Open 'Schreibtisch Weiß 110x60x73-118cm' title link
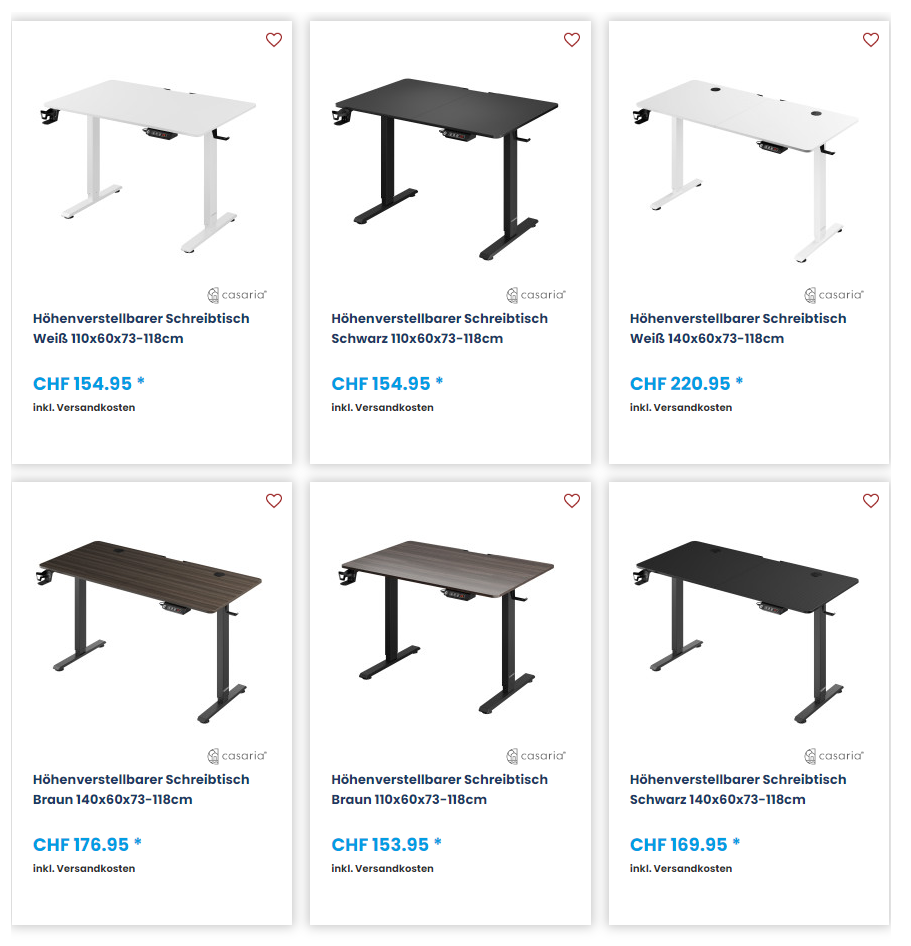Viewport: 911px width, 946px height. pyautogui.click(x=141, y=328)
